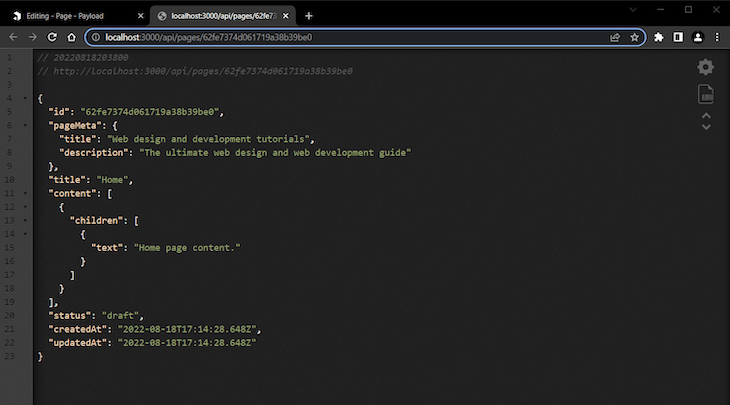The height and width of the screenshot is (405, 730).
Task: Open the JSON viewer settings gear
Action: click(x=706, y=67)
